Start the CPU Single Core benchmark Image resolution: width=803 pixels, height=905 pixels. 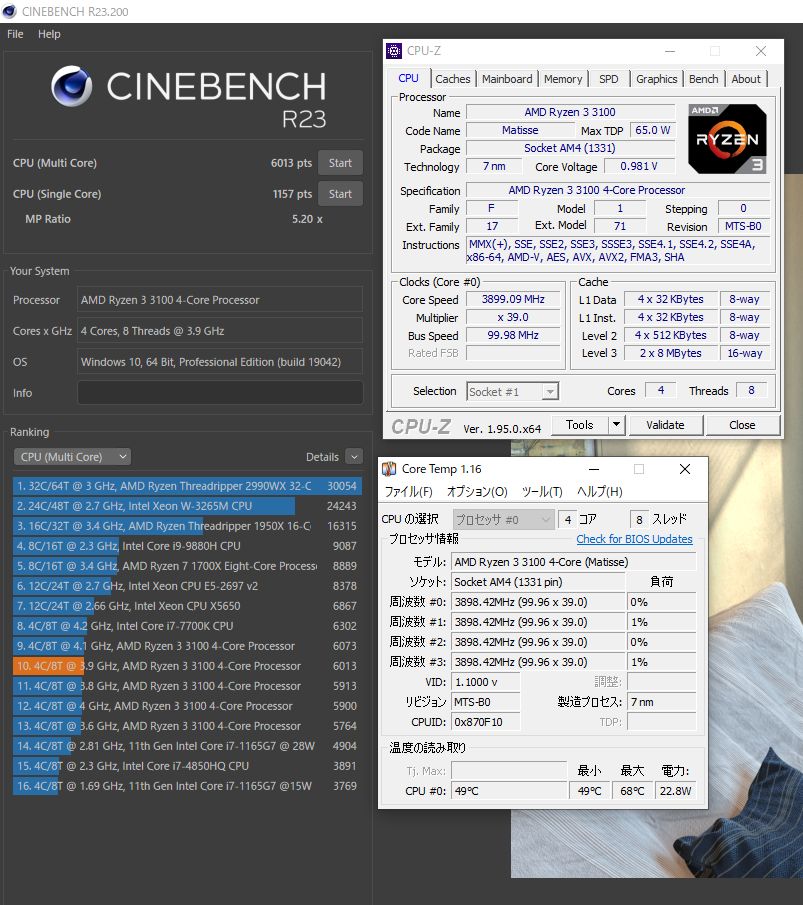point(340,194)
